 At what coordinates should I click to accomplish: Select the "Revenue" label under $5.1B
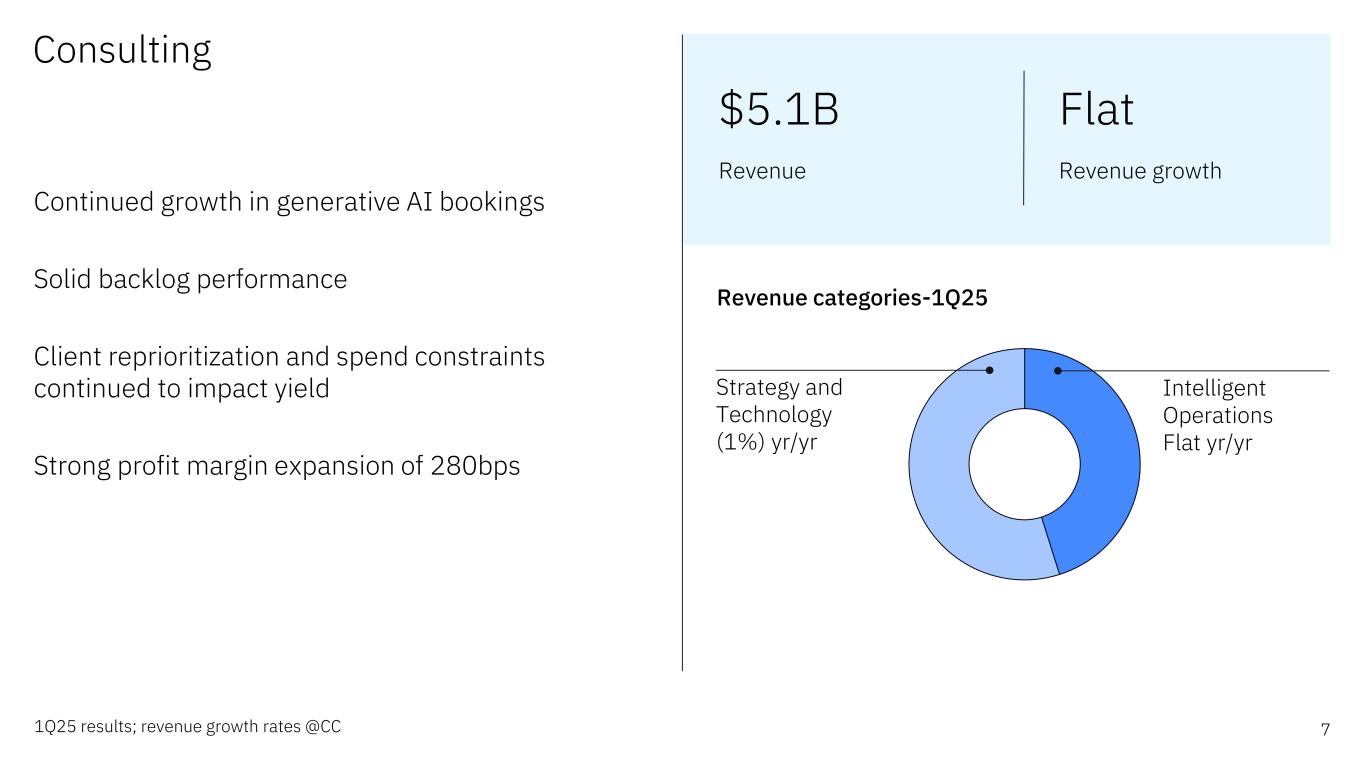point(762,171)
